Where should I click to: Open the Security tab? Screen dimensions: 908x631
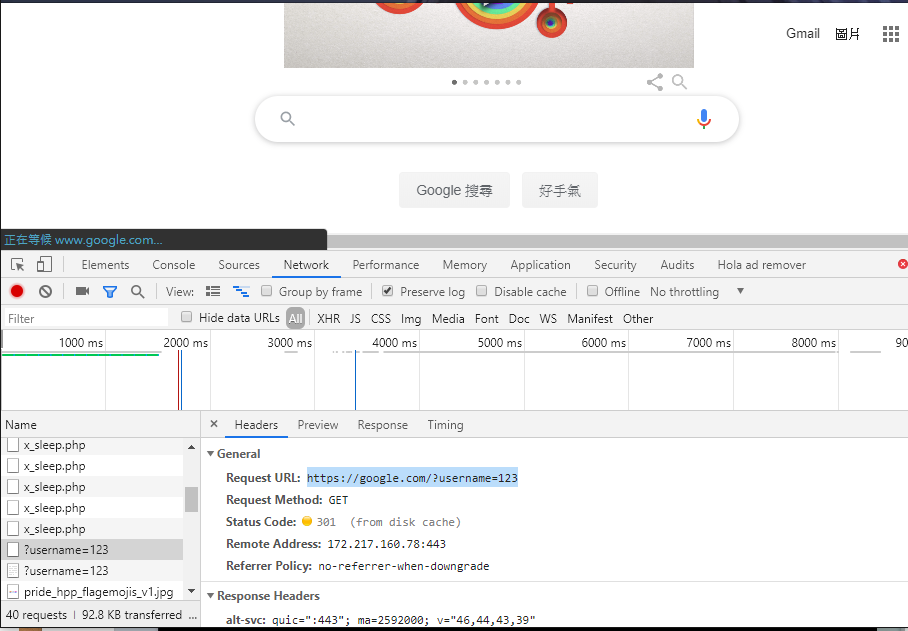615,265
